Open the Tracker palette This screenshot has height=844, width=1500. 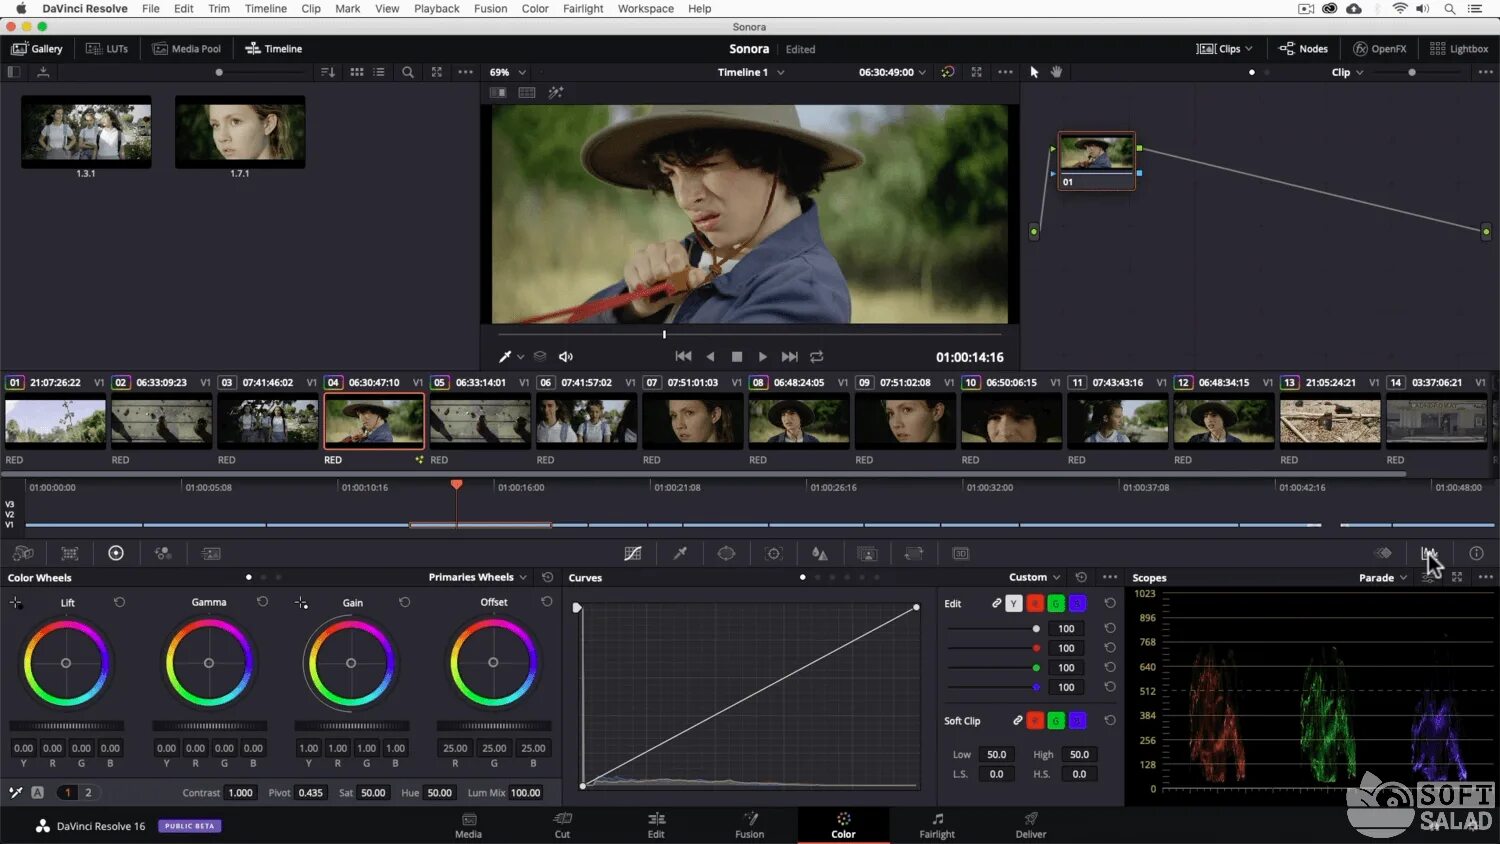point(773,553)
